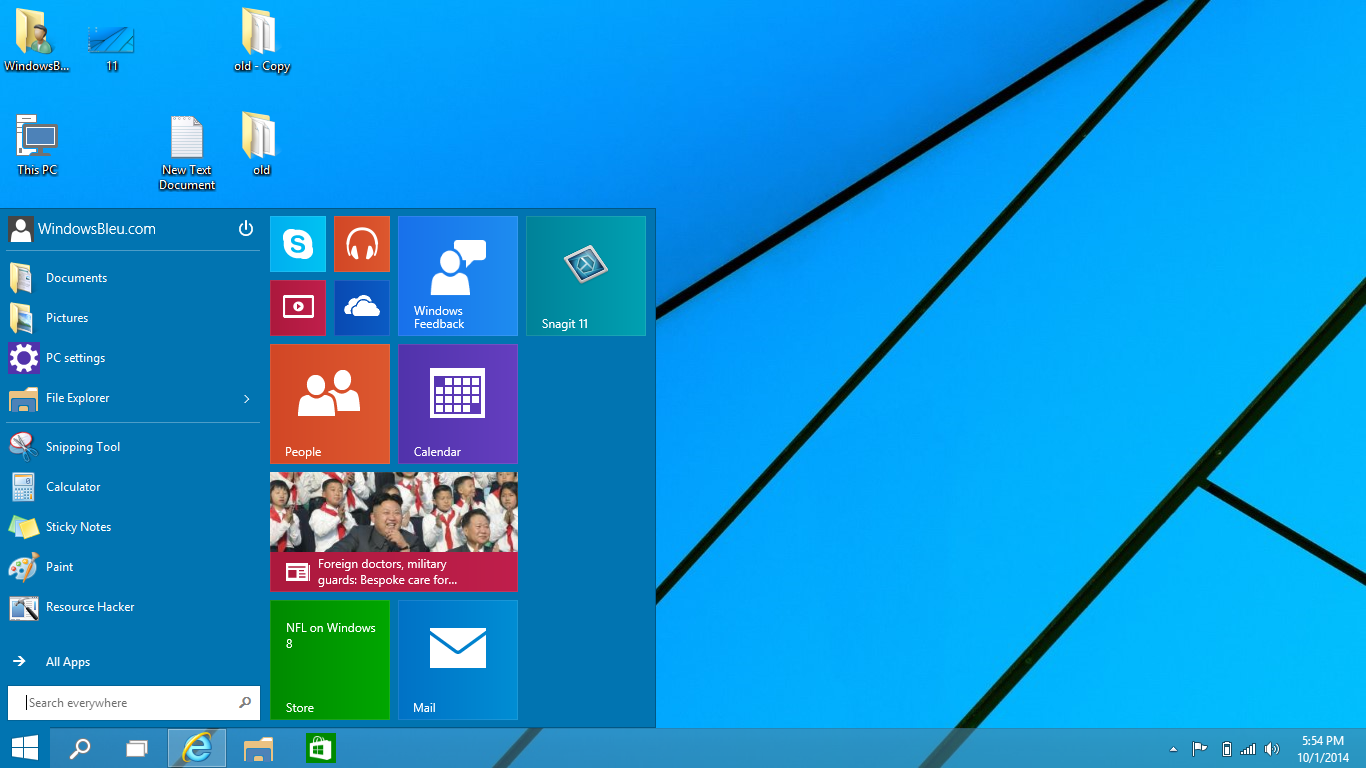Viewport: 1366px width, 768px height.
Task: Open File Explorer from the Start menu
Action: 134,398
